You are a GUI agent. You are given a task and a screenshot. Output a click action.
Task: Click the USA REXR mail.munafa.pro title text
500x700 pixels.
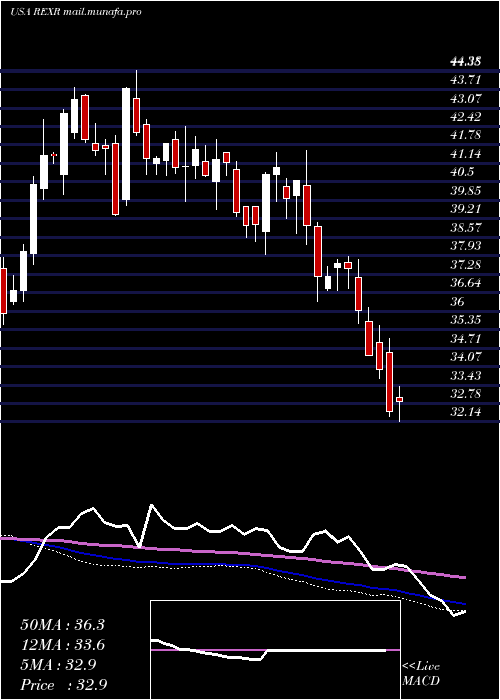(x=76, y=12)
